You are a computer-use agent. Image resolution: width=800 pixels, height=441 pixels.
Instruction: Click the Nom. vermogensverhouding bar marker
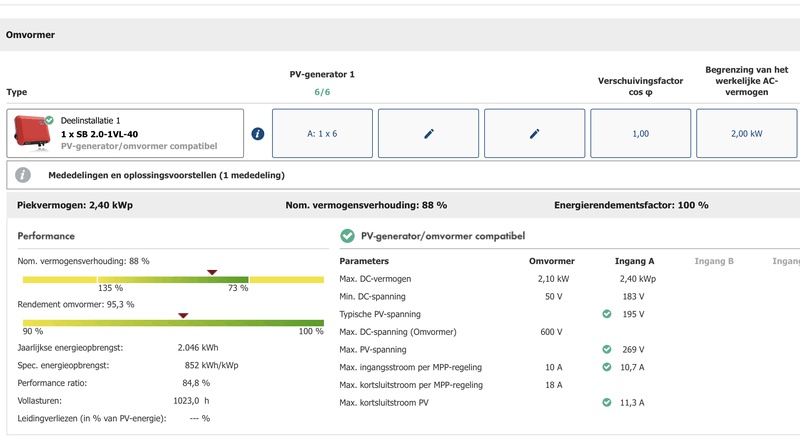coord(211,272)
